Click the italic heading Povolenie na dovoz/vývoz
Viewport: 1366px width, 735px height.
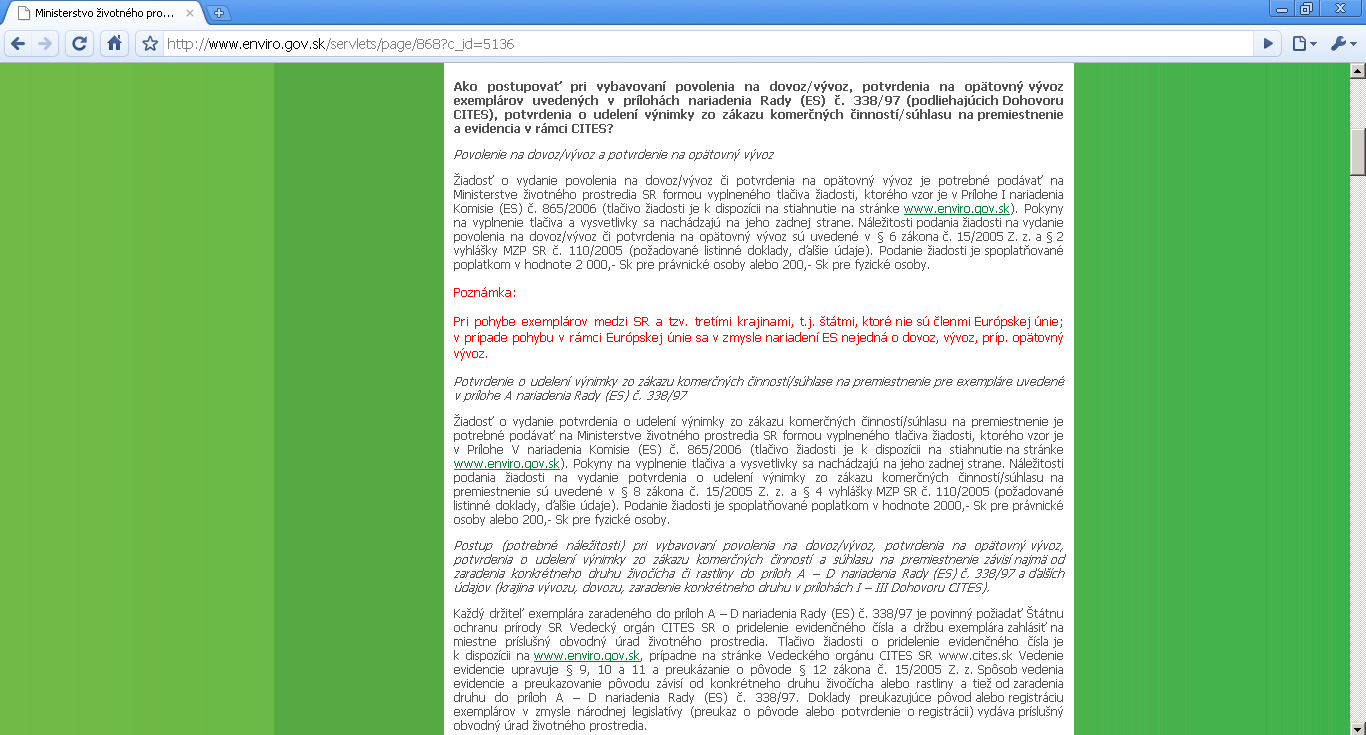(613, 154)
